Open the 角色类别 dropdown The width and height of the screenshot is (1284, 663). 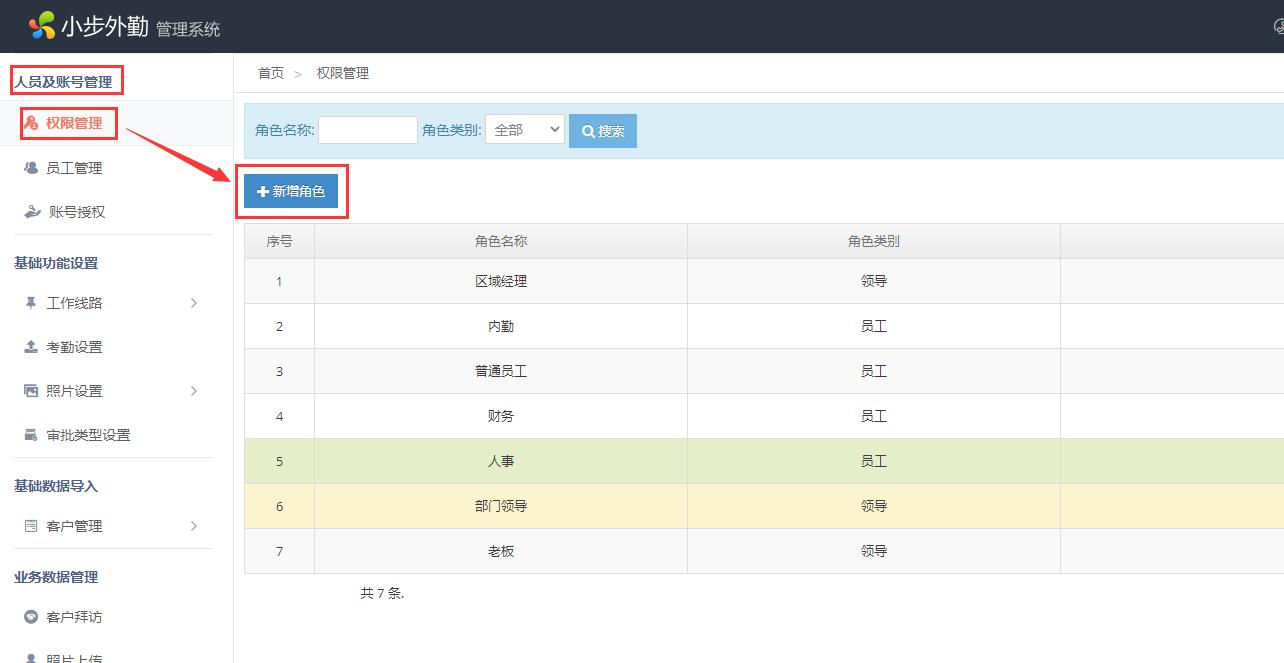pos(525,130)
